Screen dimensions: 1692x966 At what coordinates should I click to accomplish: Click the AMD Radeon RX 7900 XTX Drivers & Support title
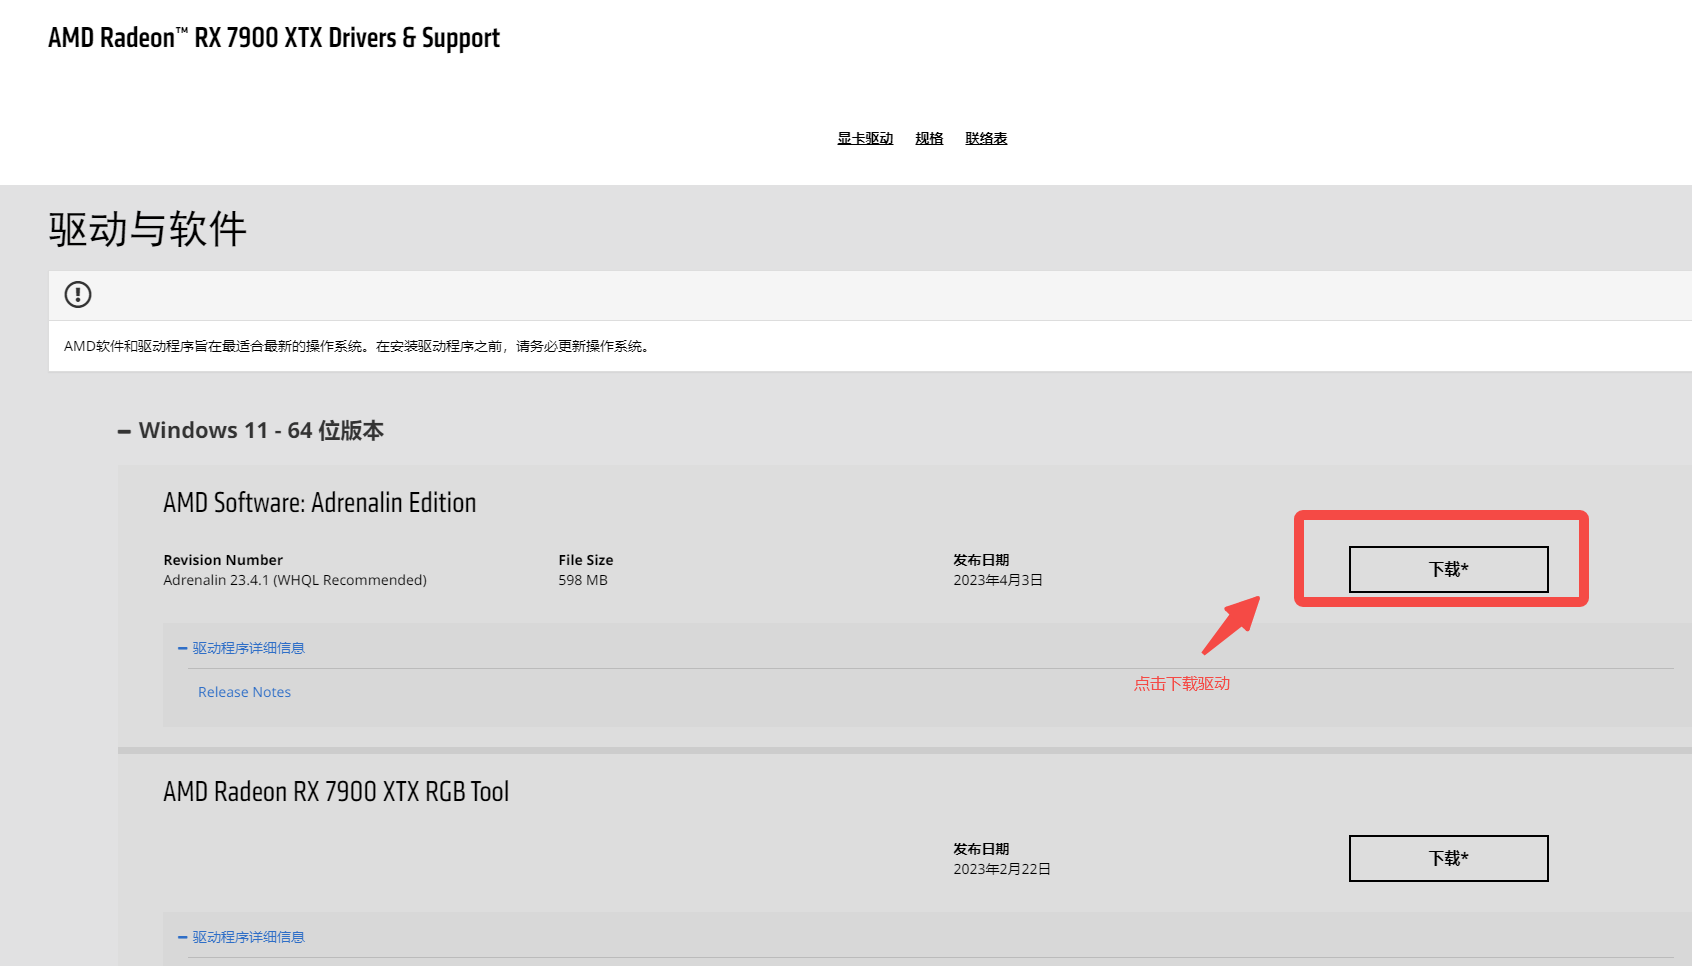pos(274,38)
